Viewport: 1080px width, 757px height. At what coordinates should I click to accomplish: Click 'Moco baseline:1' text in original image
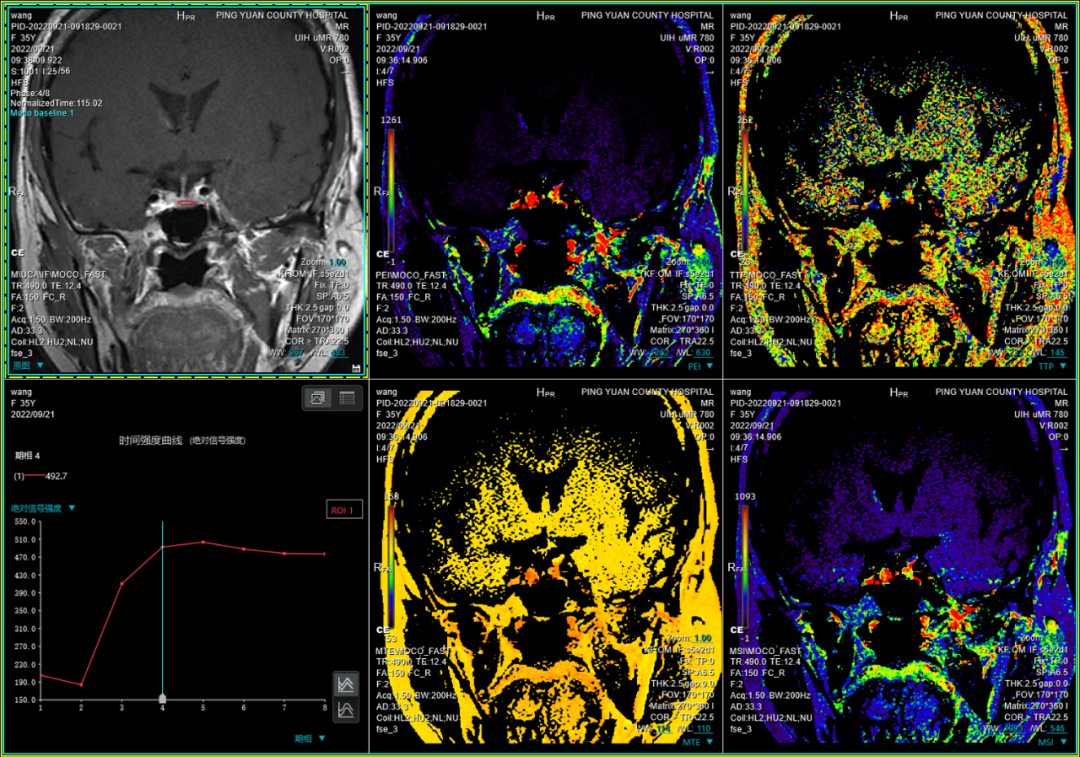pyautogui.click(x=41, y=114)
